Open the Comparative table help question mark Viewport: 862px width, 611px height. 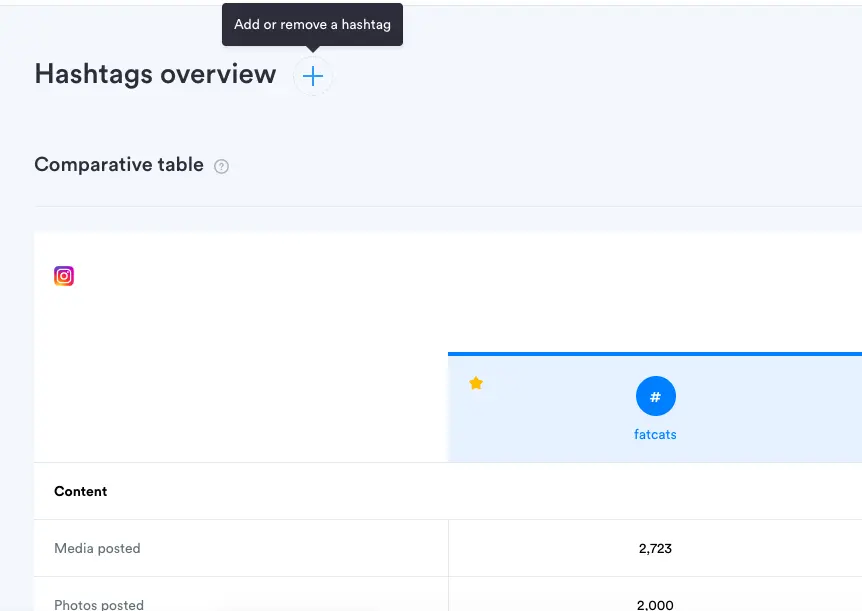[x=222, y=167]
